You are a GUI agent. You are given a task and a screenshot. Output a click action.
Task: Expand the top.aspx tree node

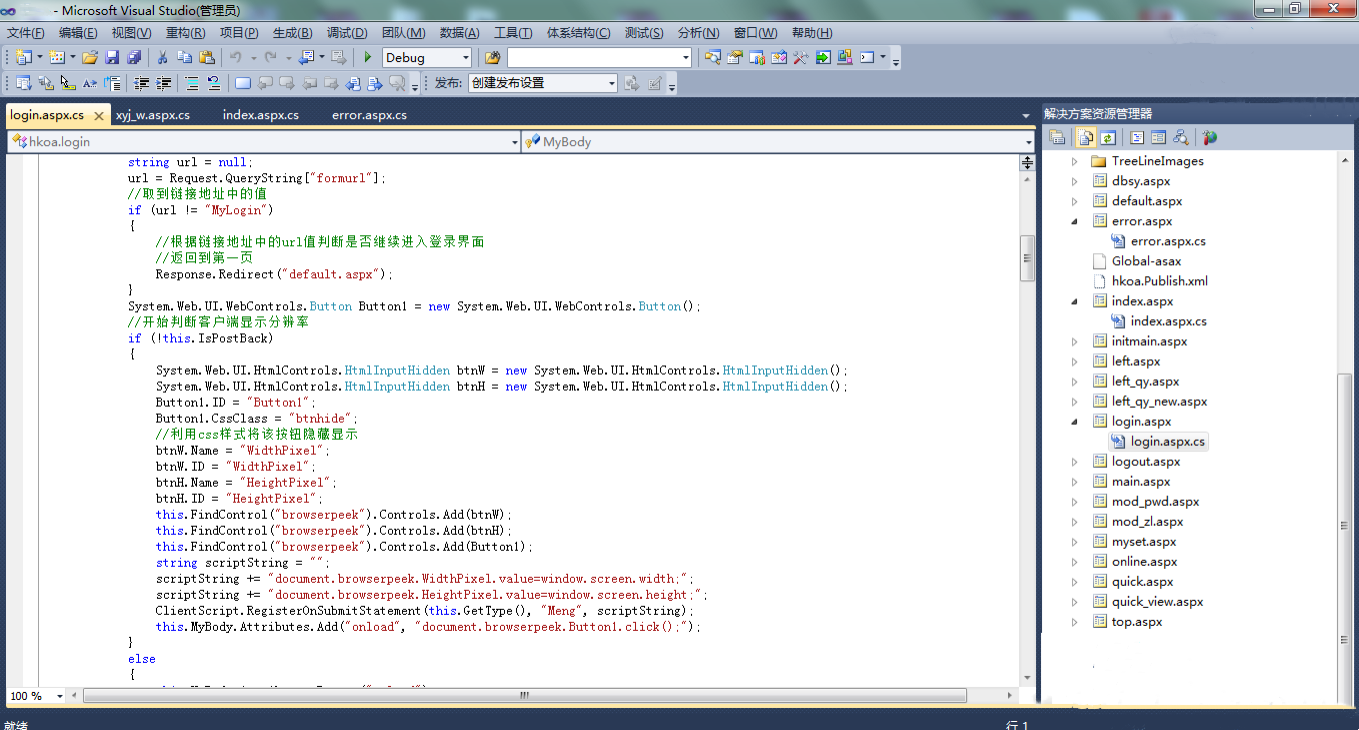1075,621
